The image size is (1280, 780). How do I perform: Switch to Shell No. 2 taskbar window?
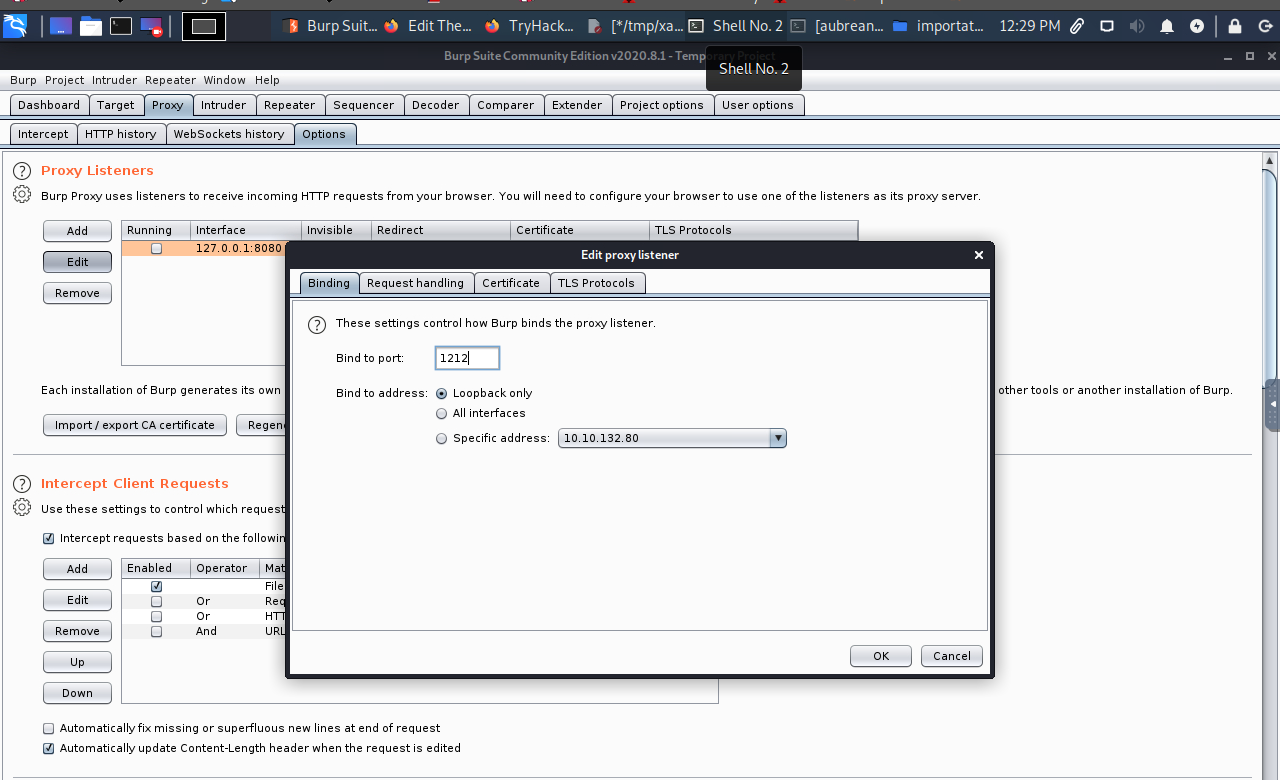click(735, 26)
